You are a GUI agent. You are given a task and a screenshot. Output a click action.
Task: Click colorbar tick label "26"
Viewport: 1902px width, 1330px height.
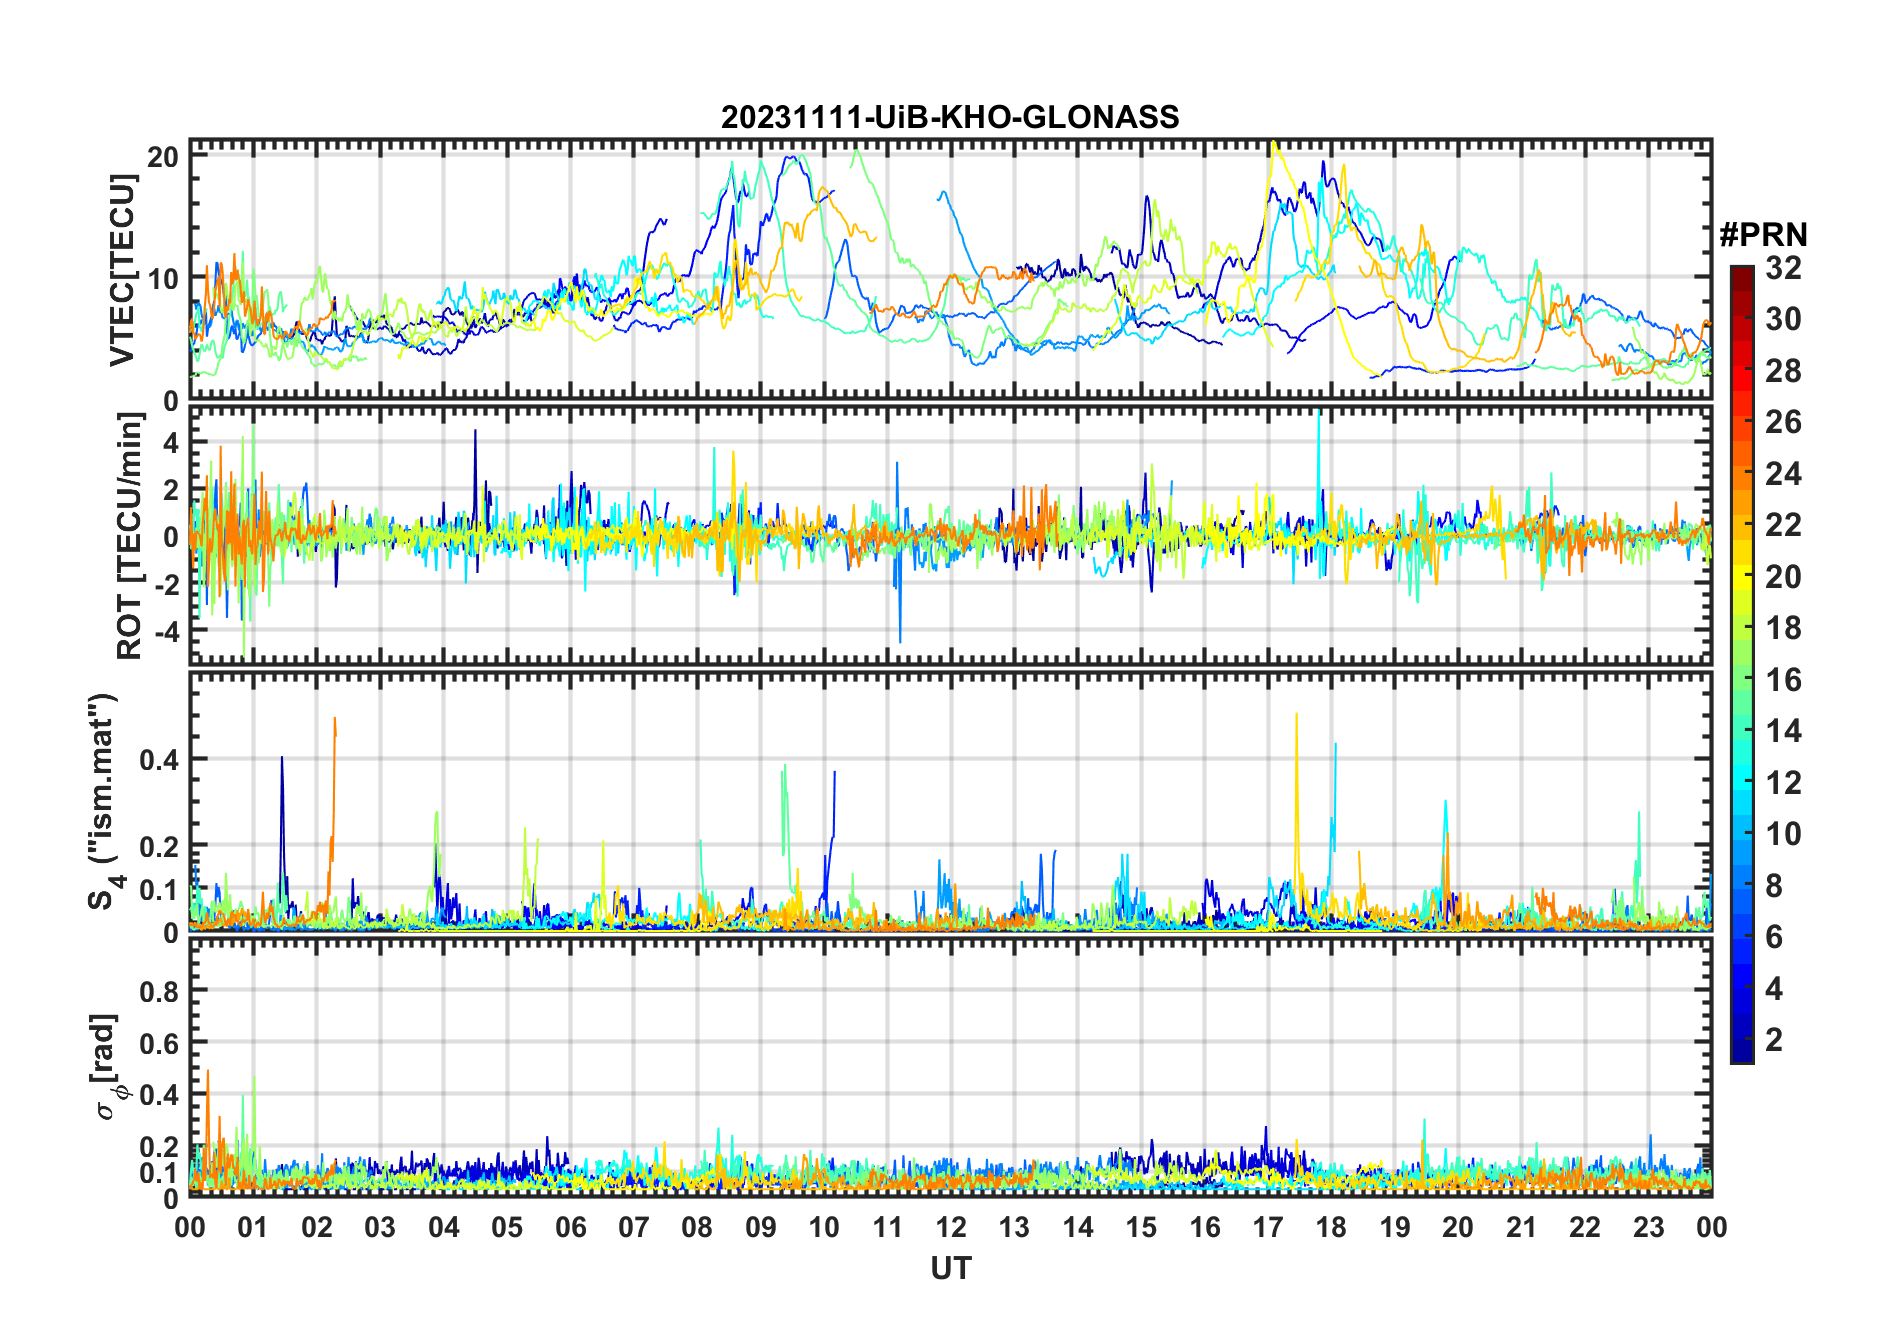pos(1783,422)
